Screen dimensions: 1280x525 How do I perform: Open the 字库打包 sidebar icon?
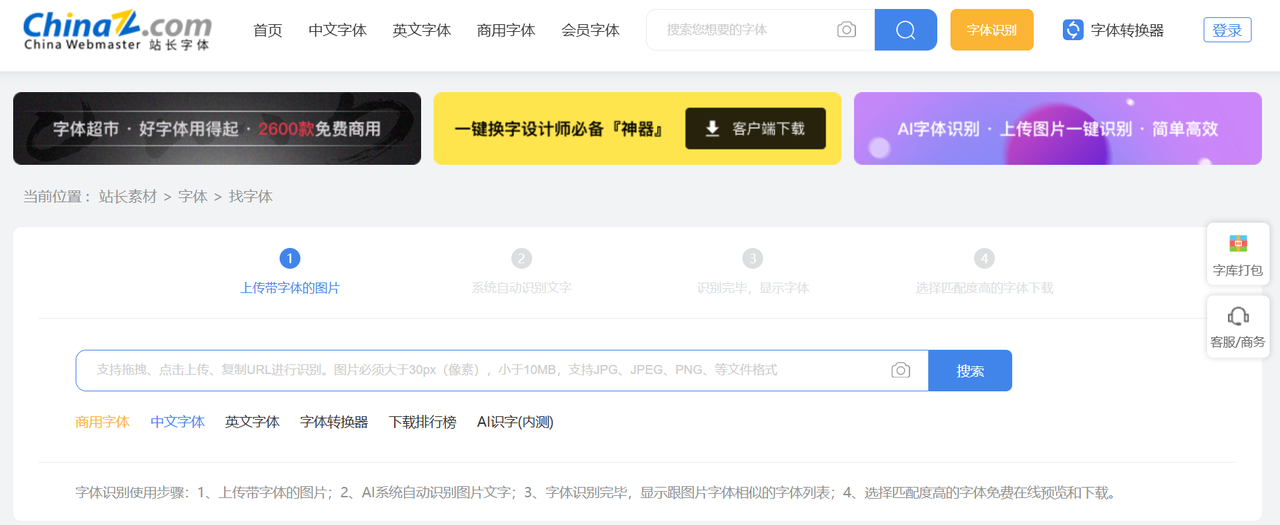(1238, 244)
